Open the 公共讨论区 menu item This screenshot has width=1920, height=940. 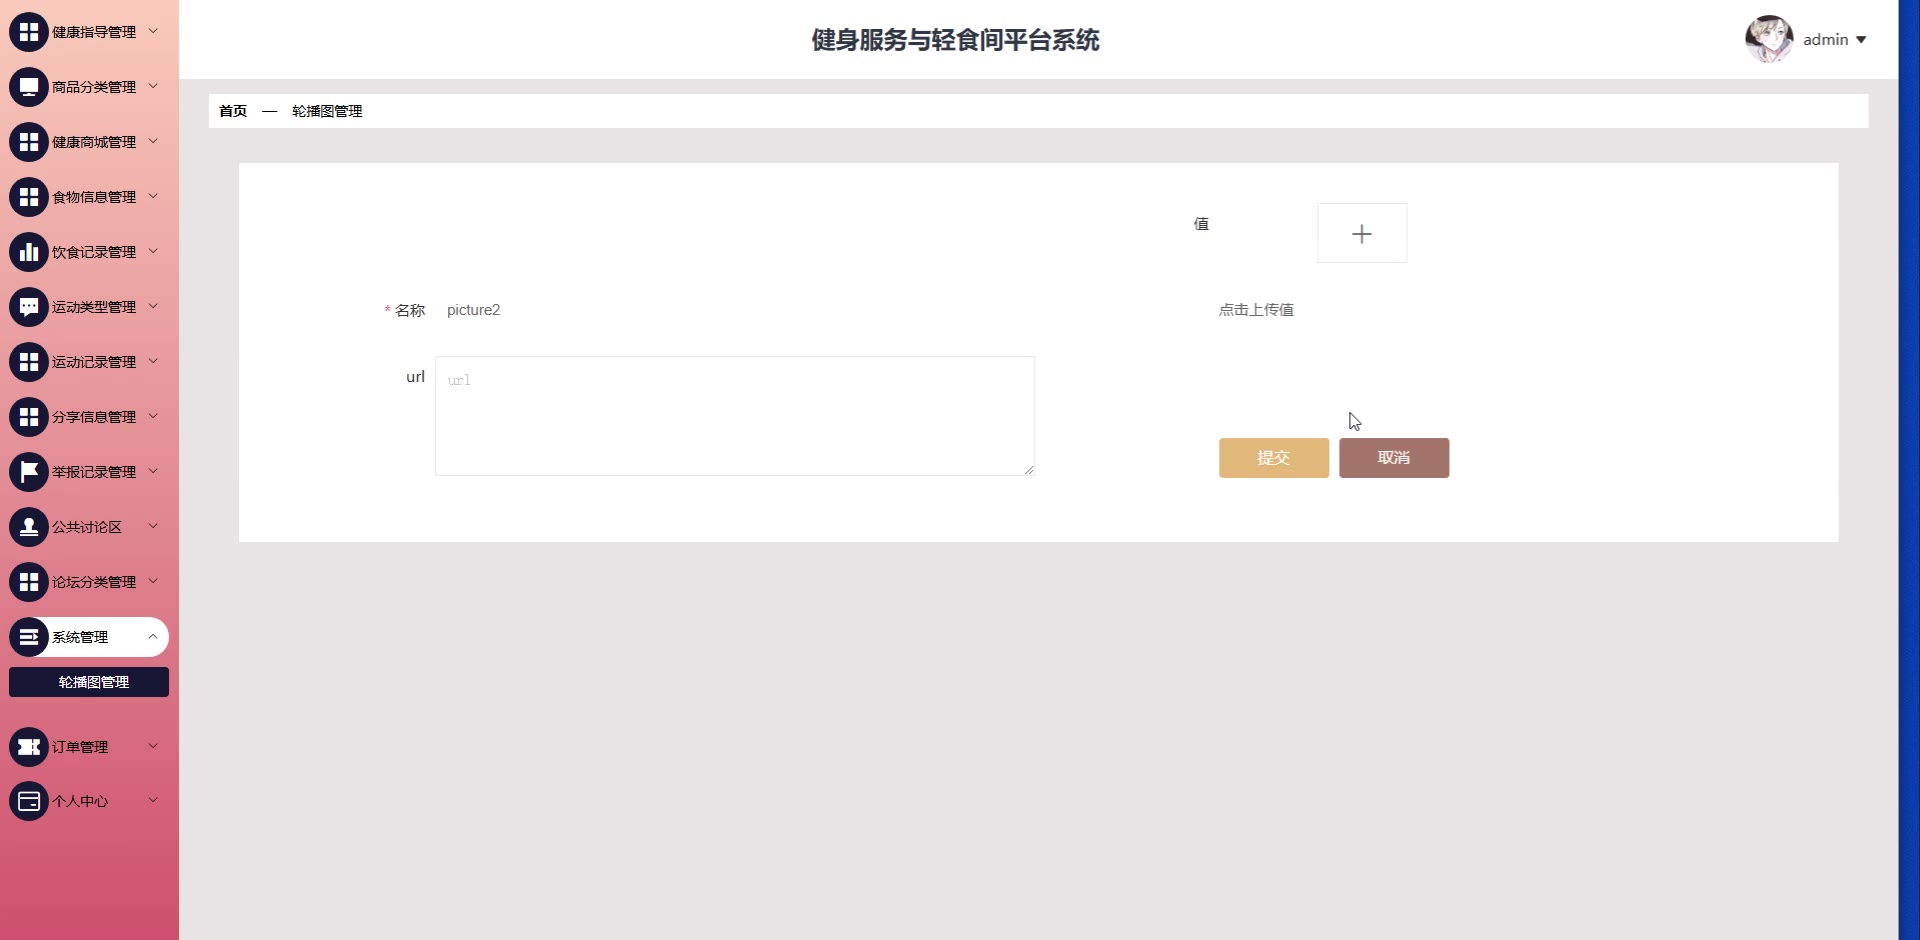tap(89, 527)
